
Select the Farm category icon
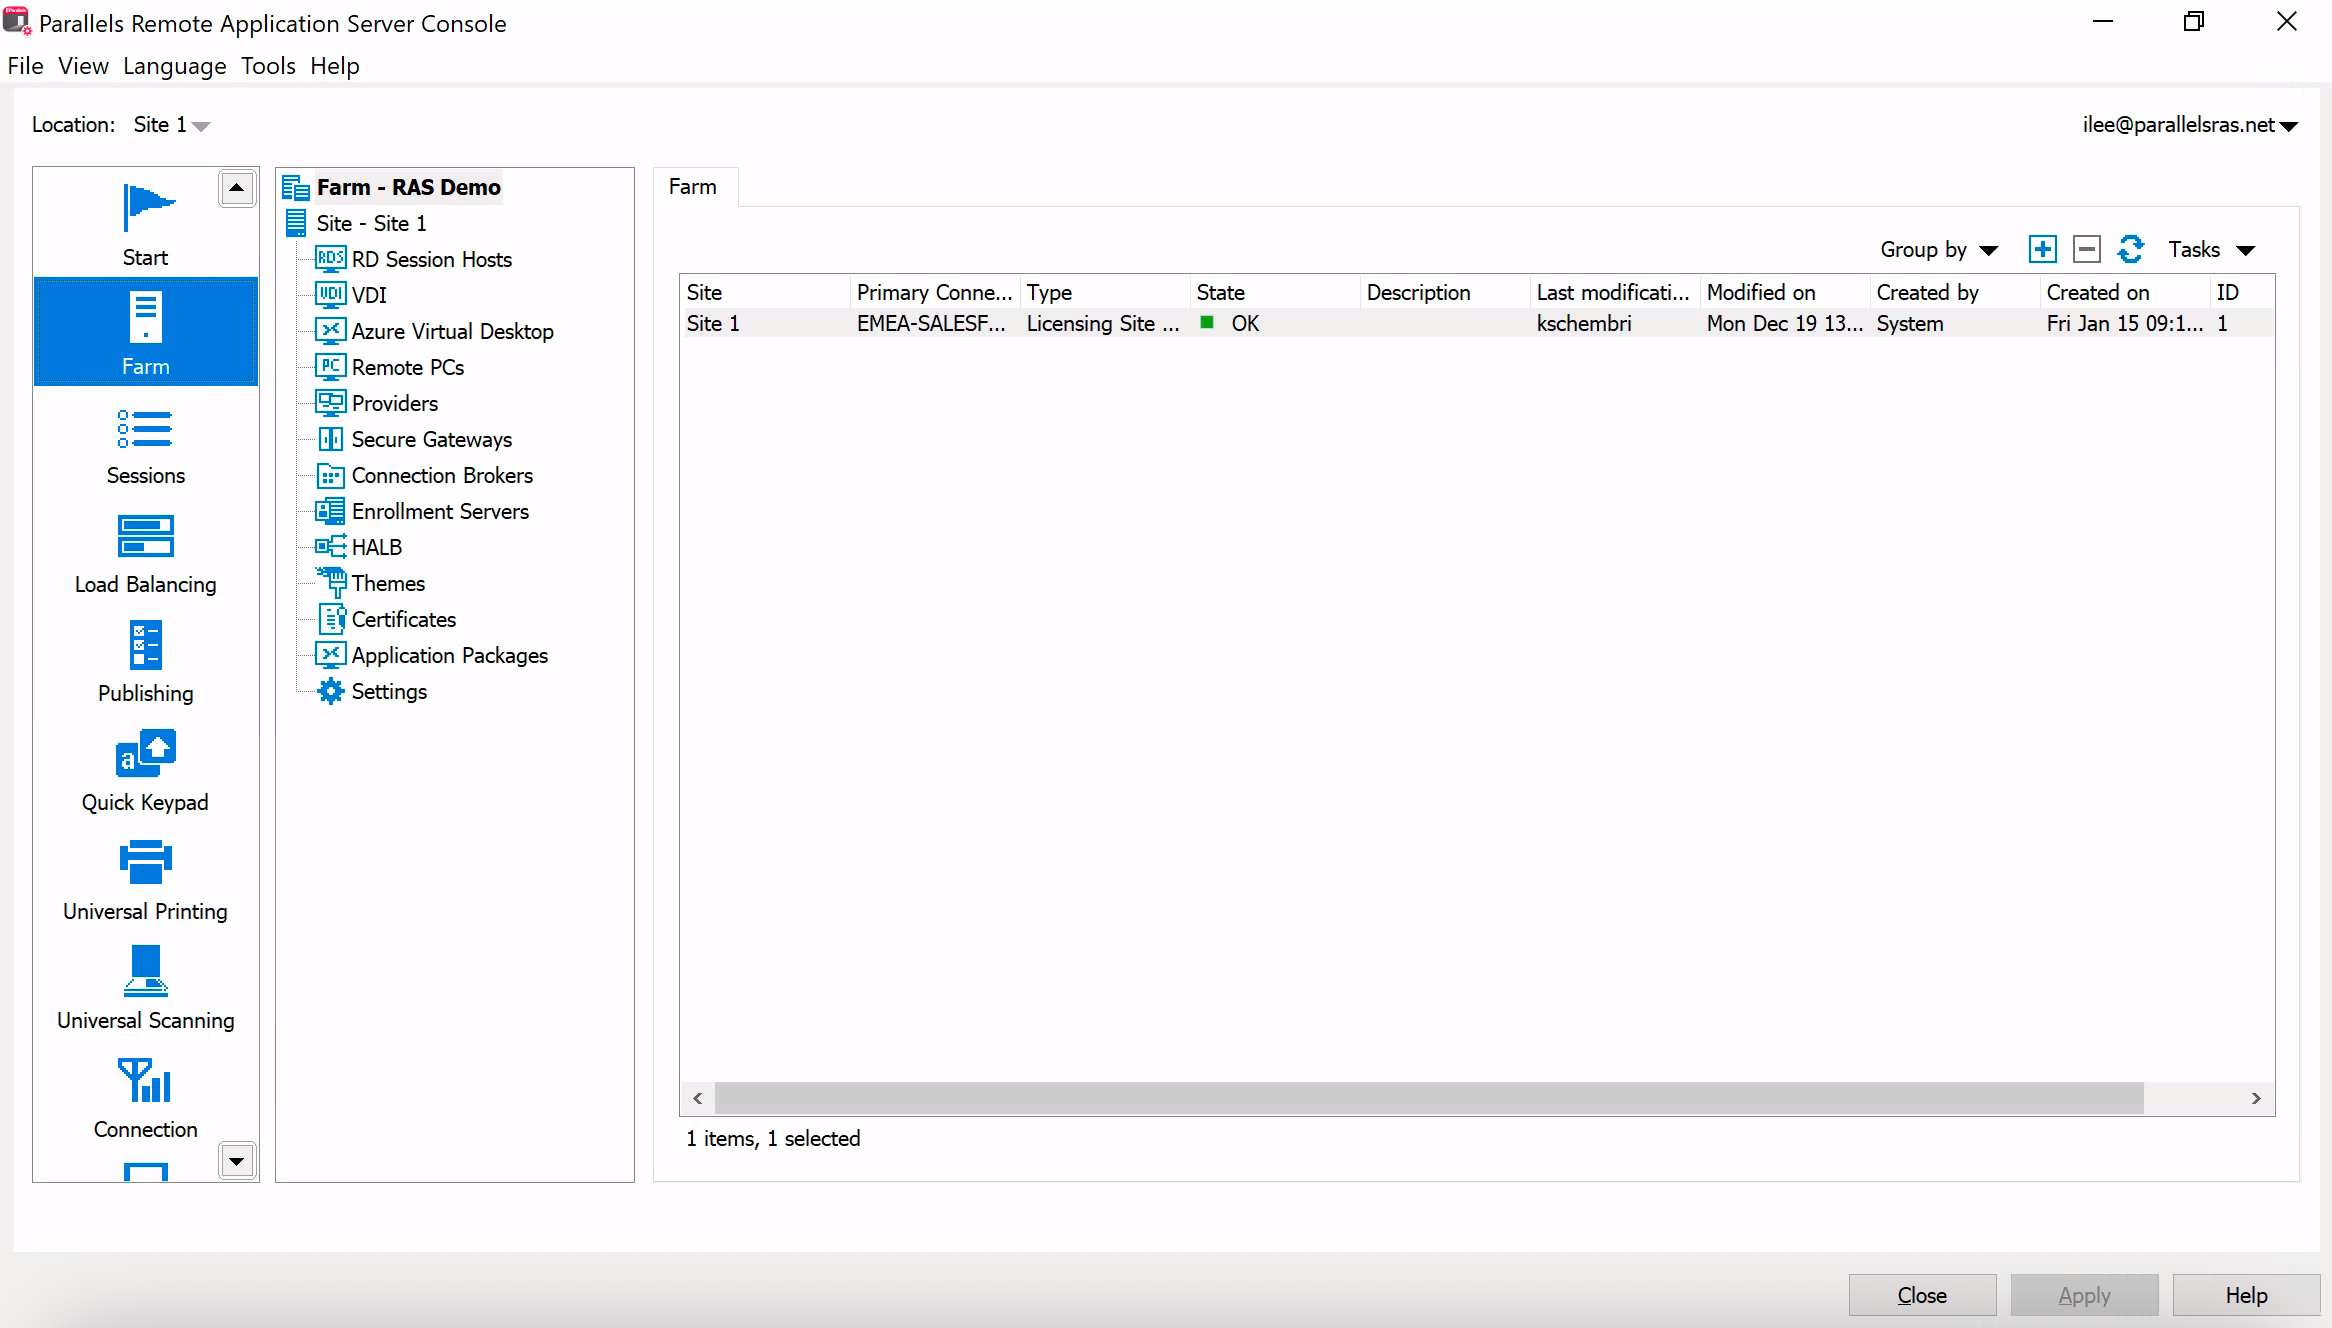(x=146, y=316)
